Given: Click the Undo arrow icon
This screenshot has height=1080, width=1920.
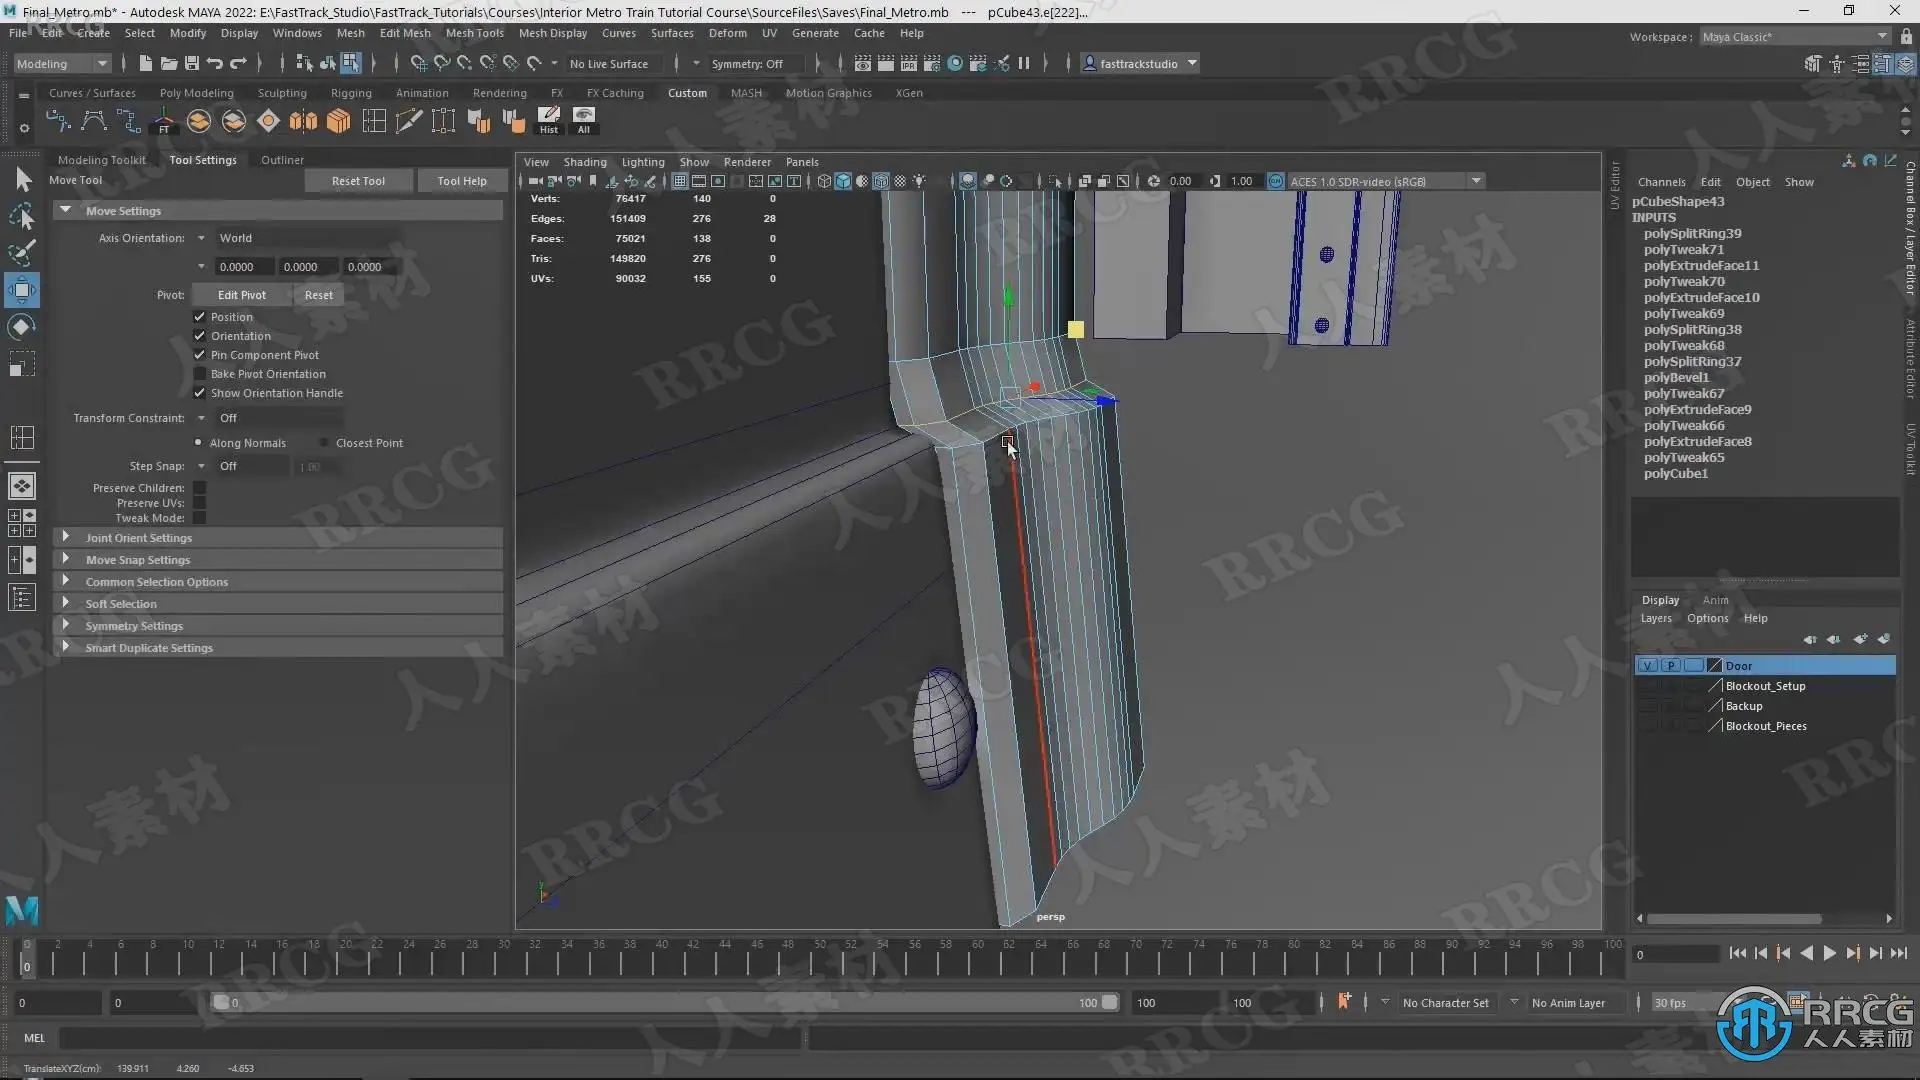Looking at the screenshot, I should pyautogui.click(x=215, y=63).
